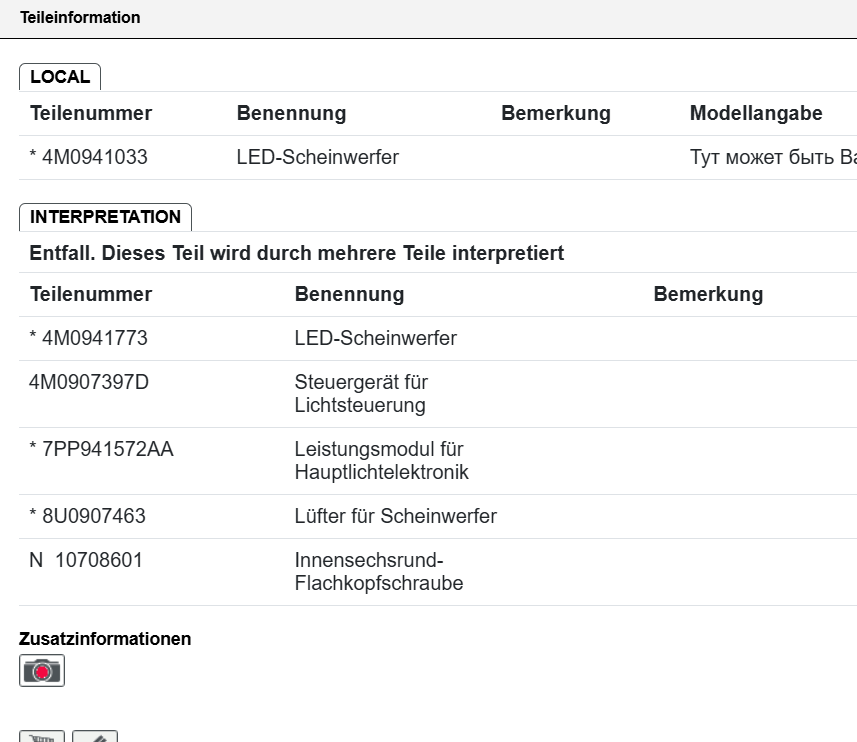The image size is (857, 742).
Task: Click Steuergerät für Lichtsteuerung description
Action: tap(361, 394)
